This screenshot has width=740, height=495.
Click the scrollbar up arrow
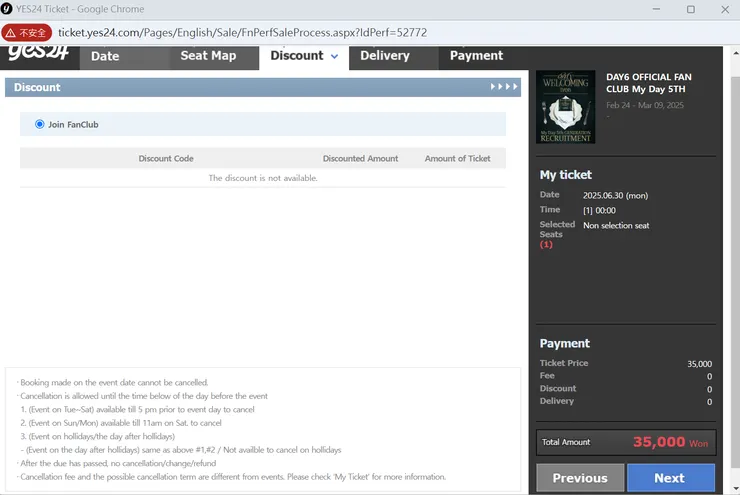[x=735, y=52]
